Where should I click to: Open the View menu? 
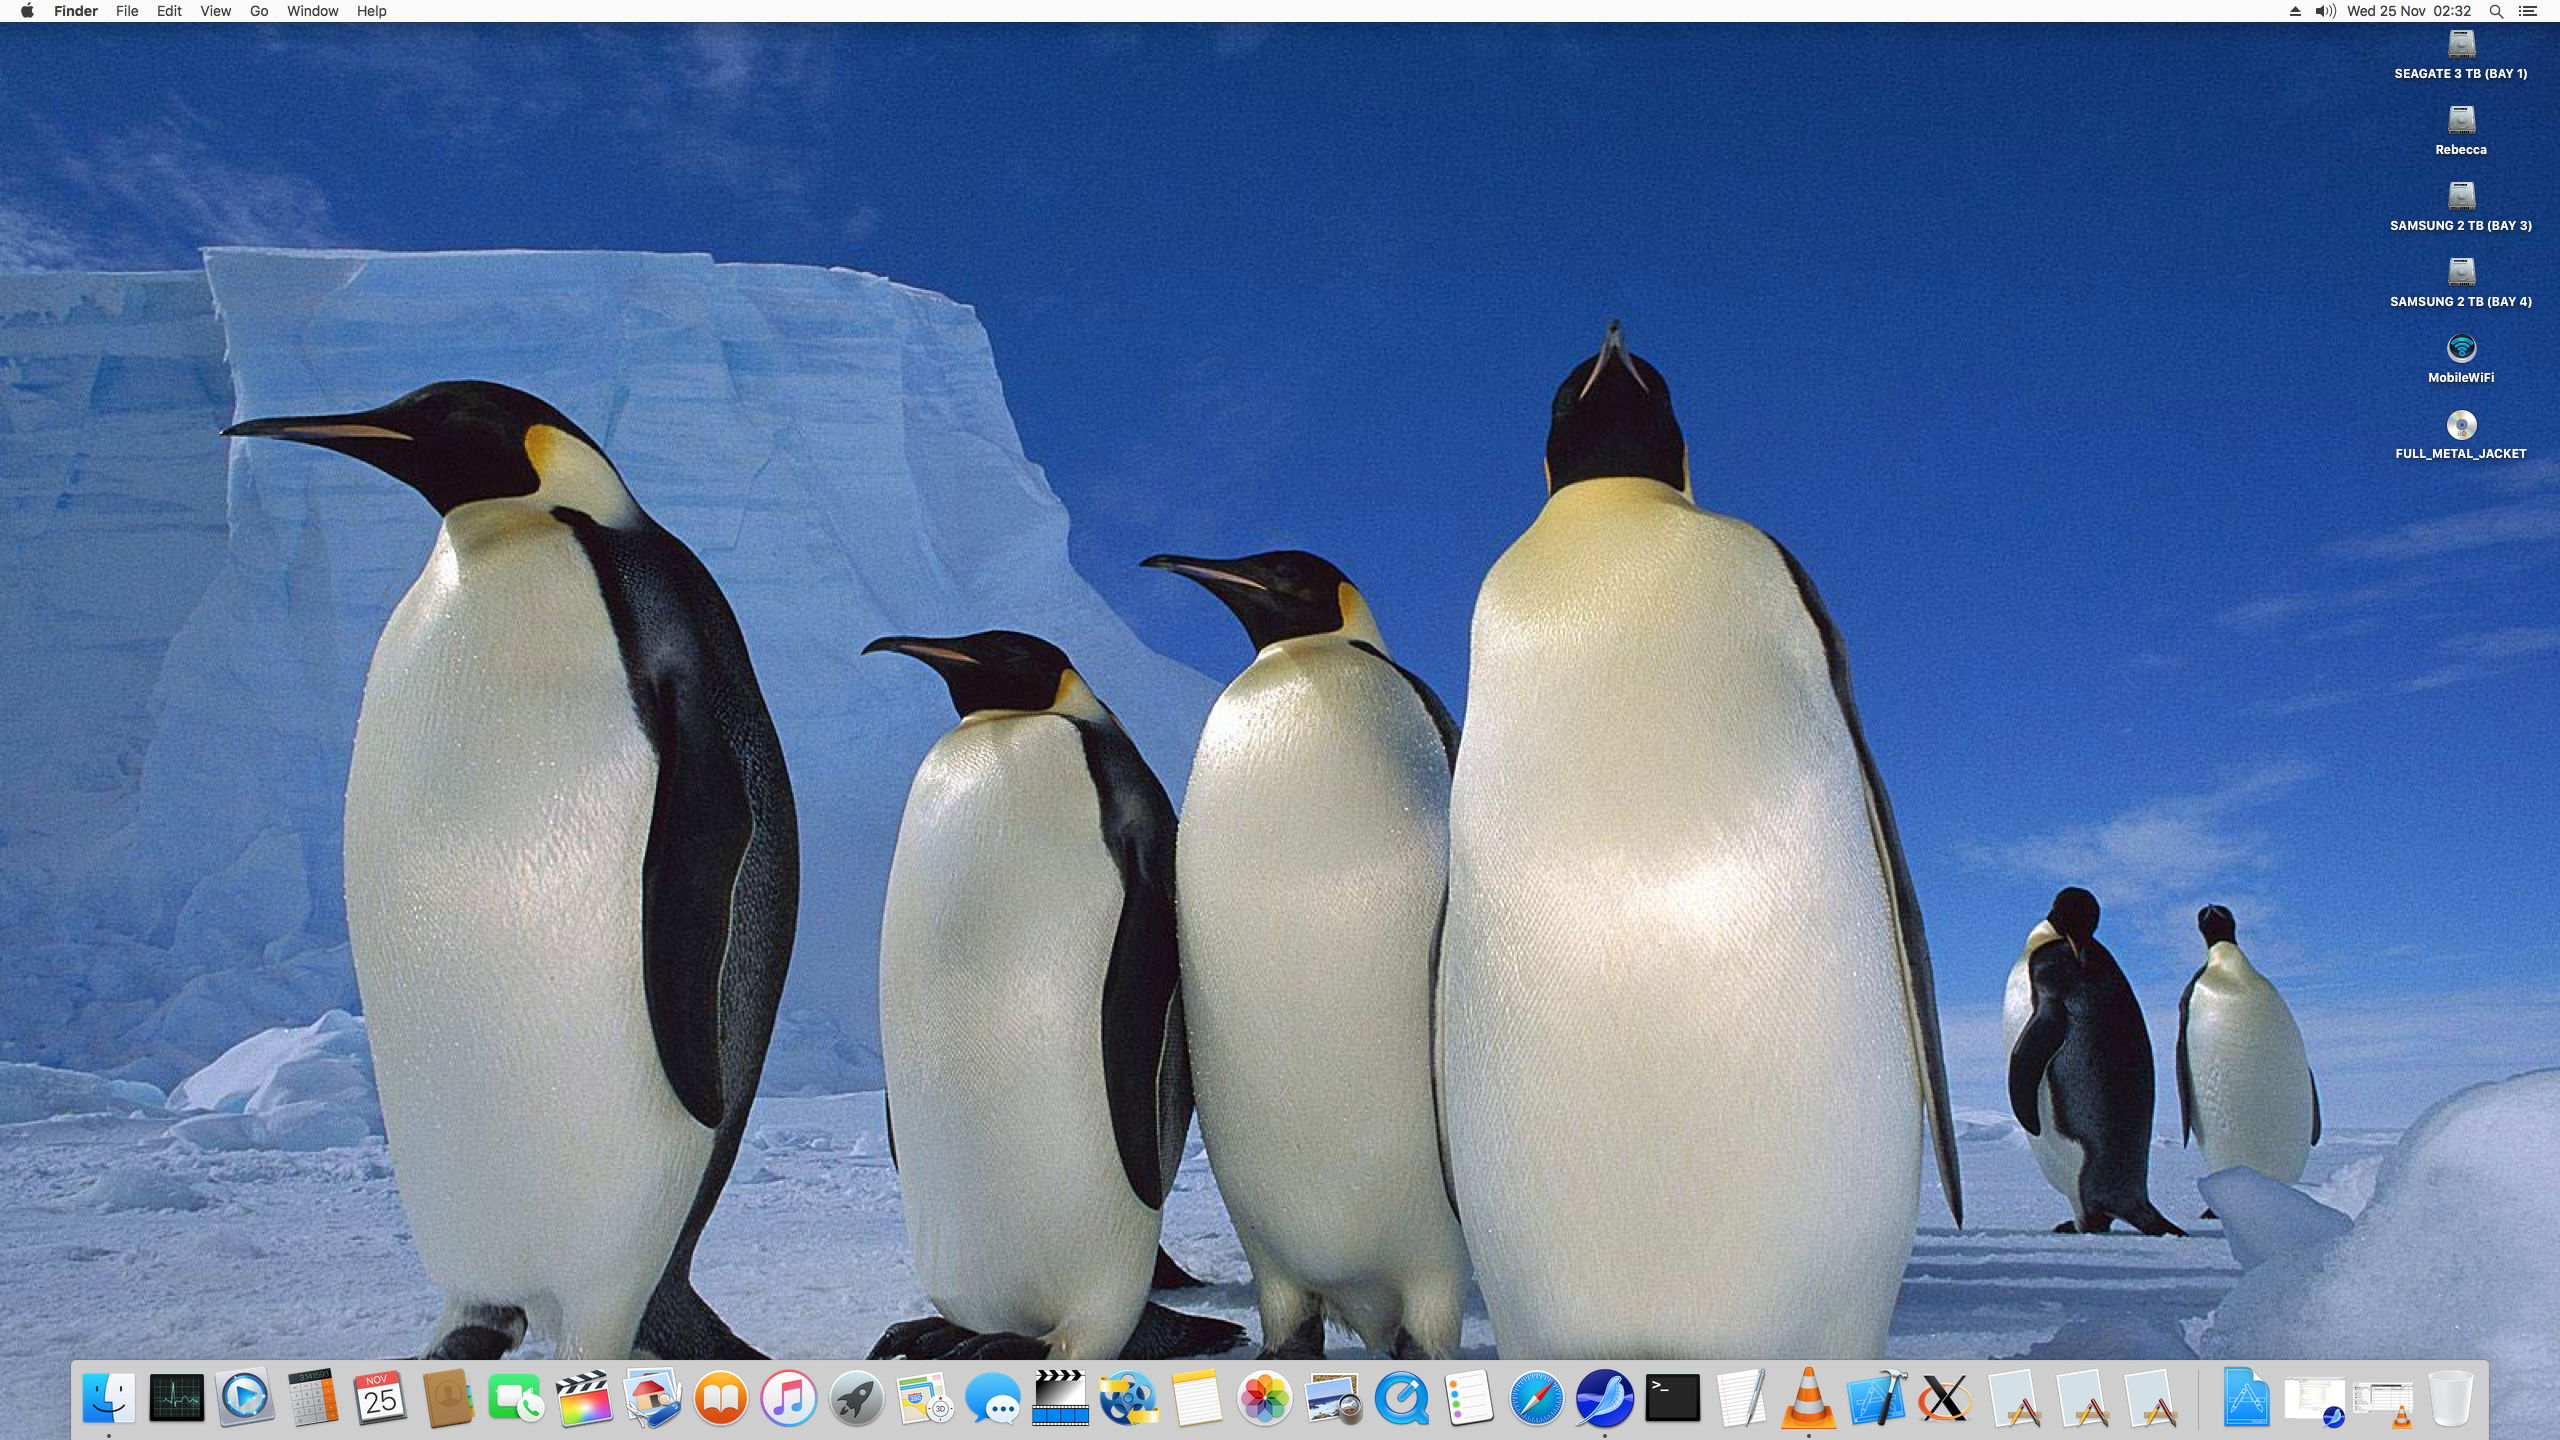click(215, 11)
